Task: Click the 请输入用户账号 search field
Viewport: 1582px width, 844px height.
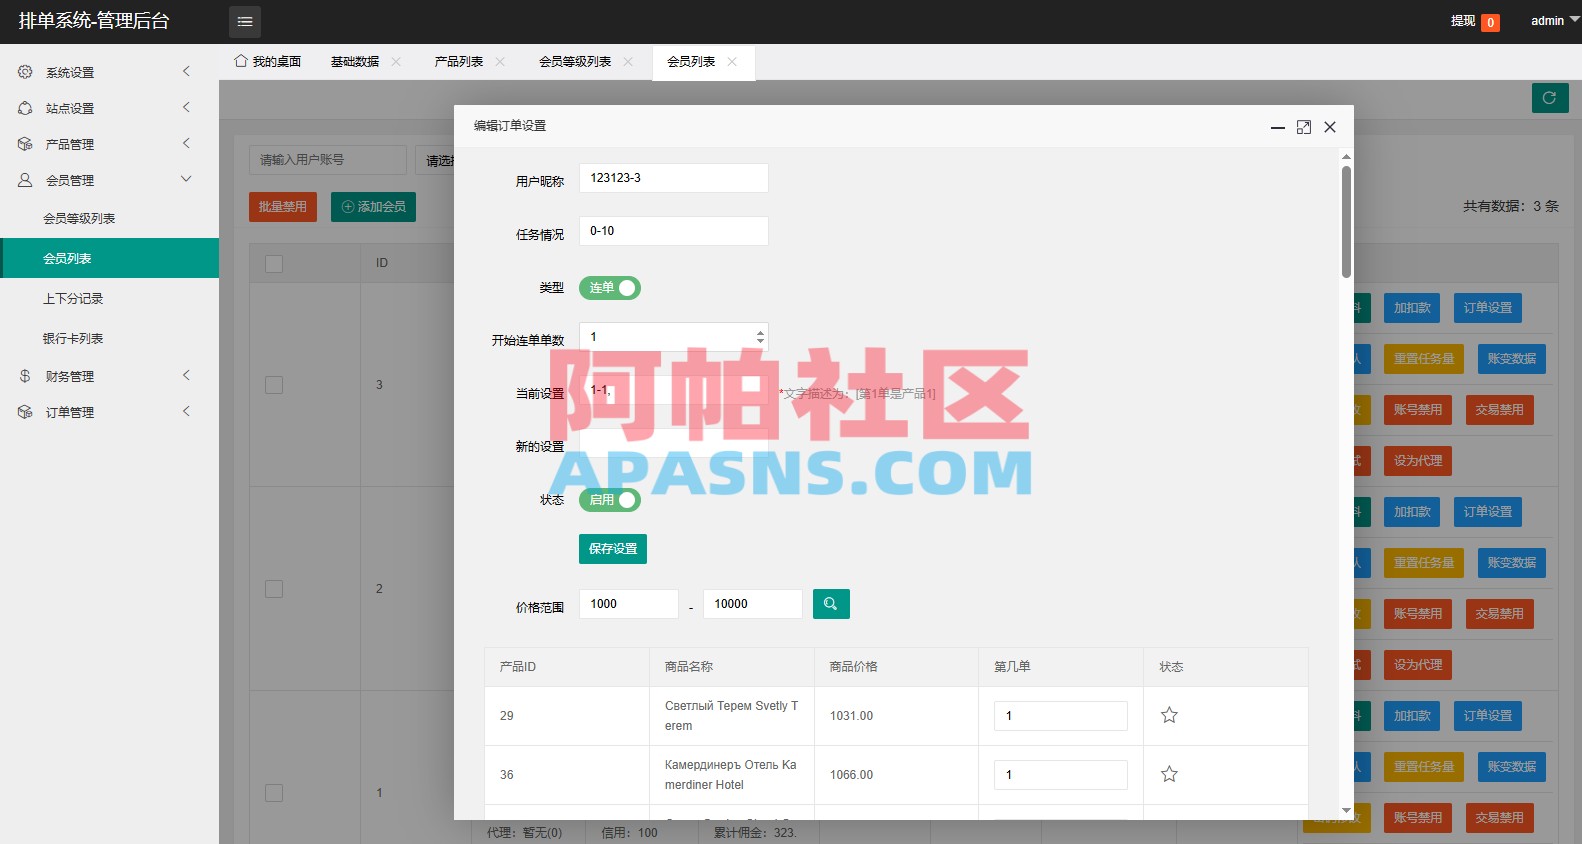Action: point(328,160)
